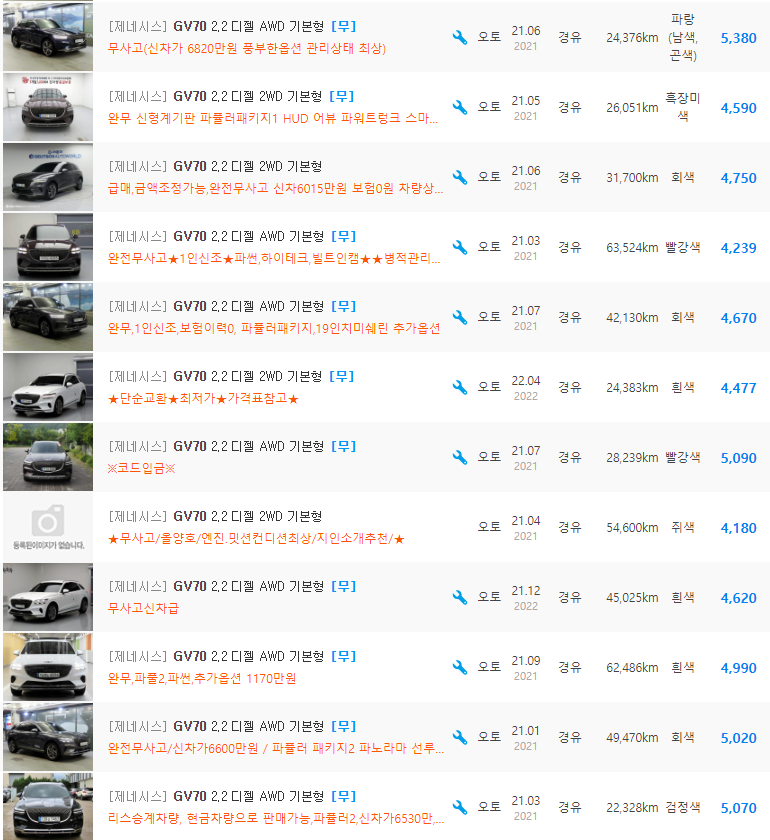770x840 pixels.
Task: Click the wrench icon on the 45,025km listing
Action: pyautogui.click(x=460, y=597)
